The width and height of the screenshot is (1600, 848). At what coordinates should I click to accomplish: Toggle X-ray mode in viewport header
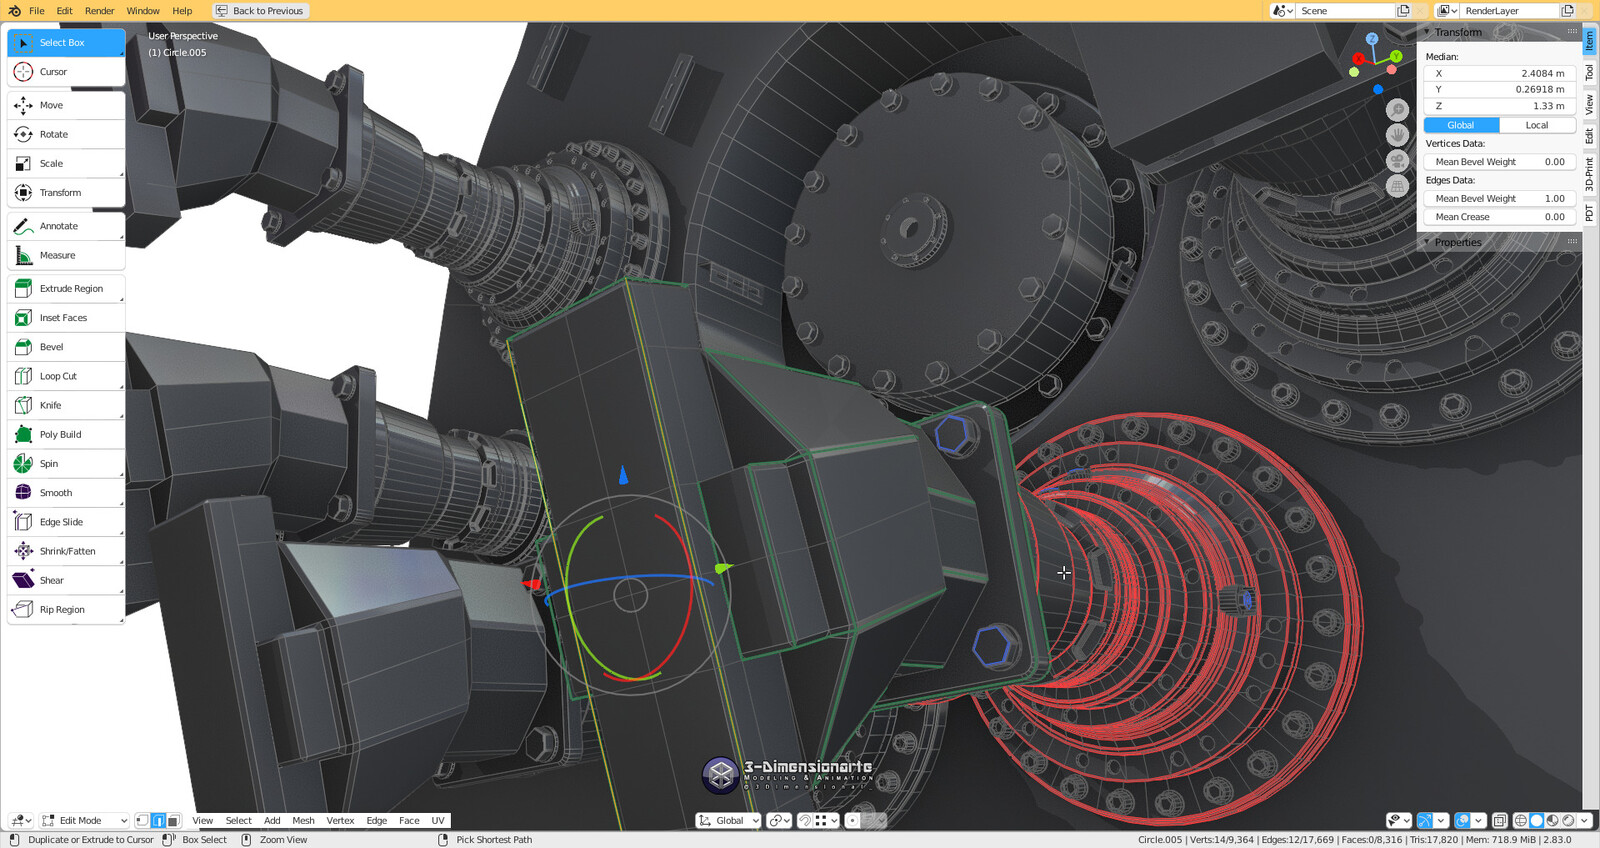point(1500,820)
